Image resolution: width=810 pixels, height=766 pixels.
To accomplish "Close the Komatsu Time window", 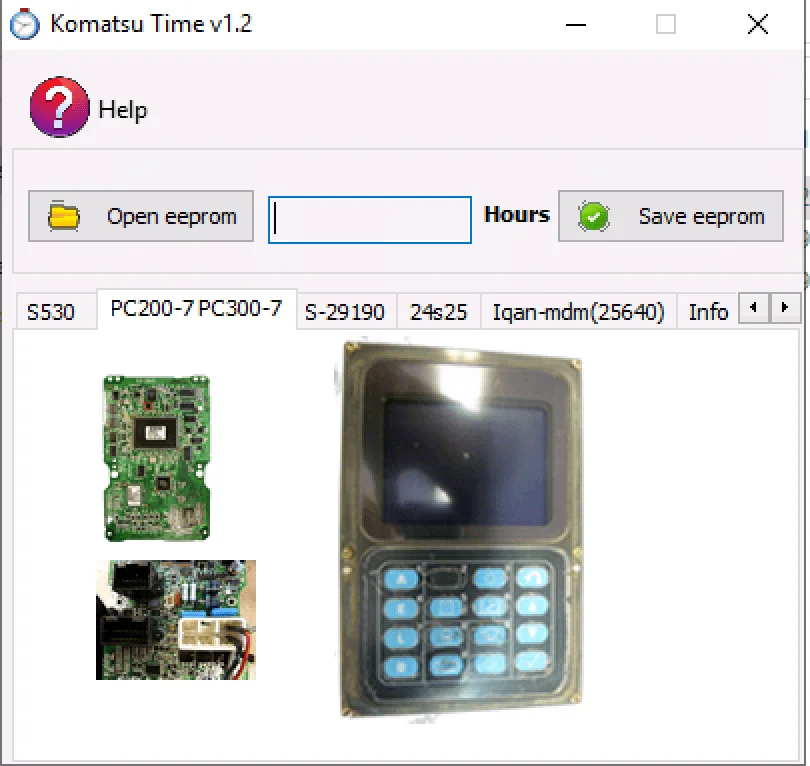I will click(x=758, y=24).
